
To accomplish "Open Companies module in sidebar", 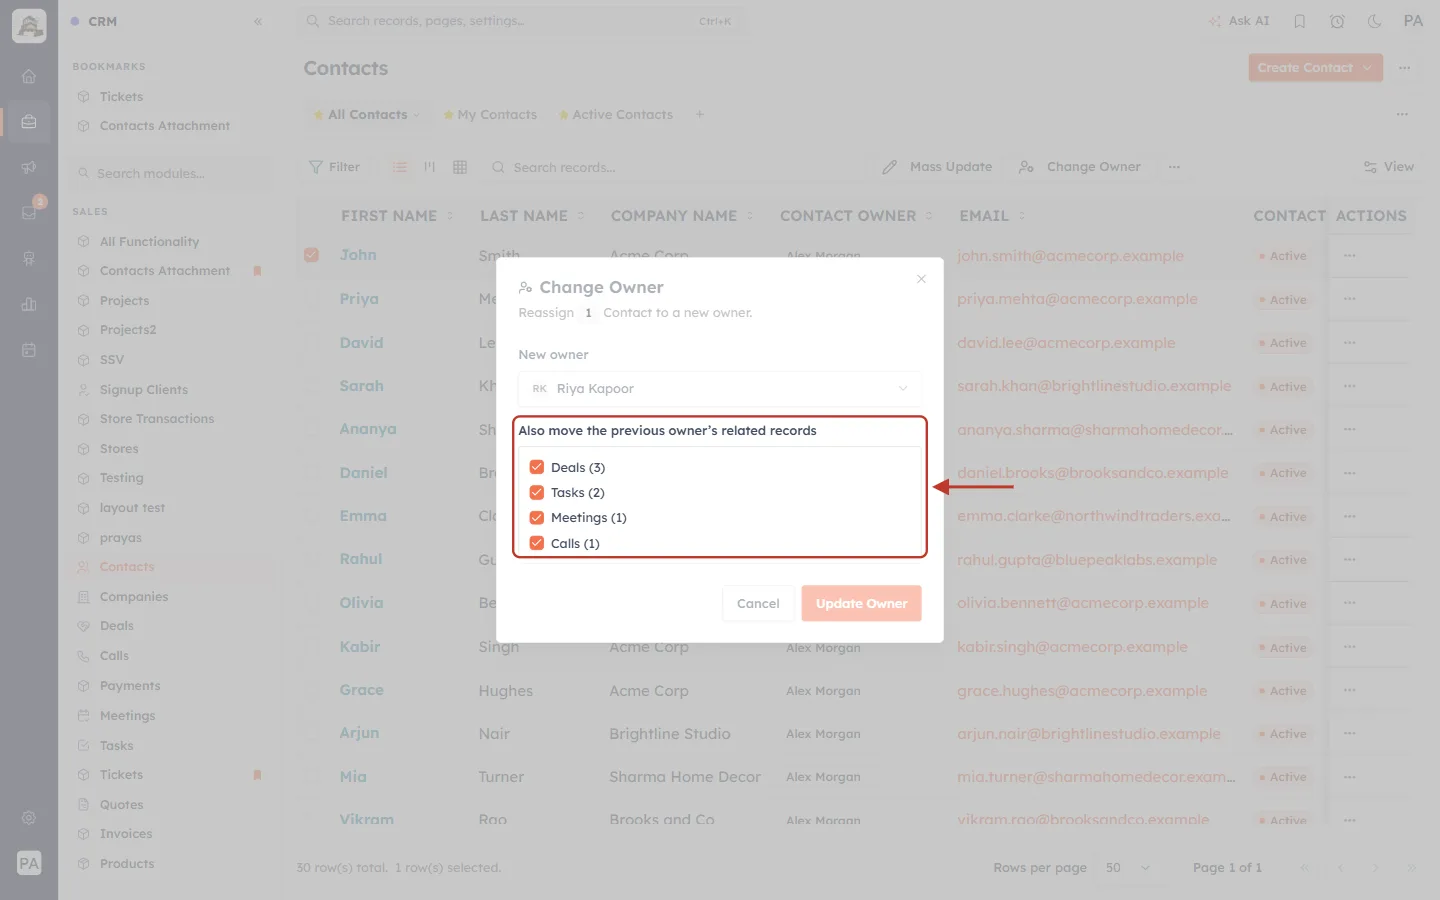I will 134,597.
